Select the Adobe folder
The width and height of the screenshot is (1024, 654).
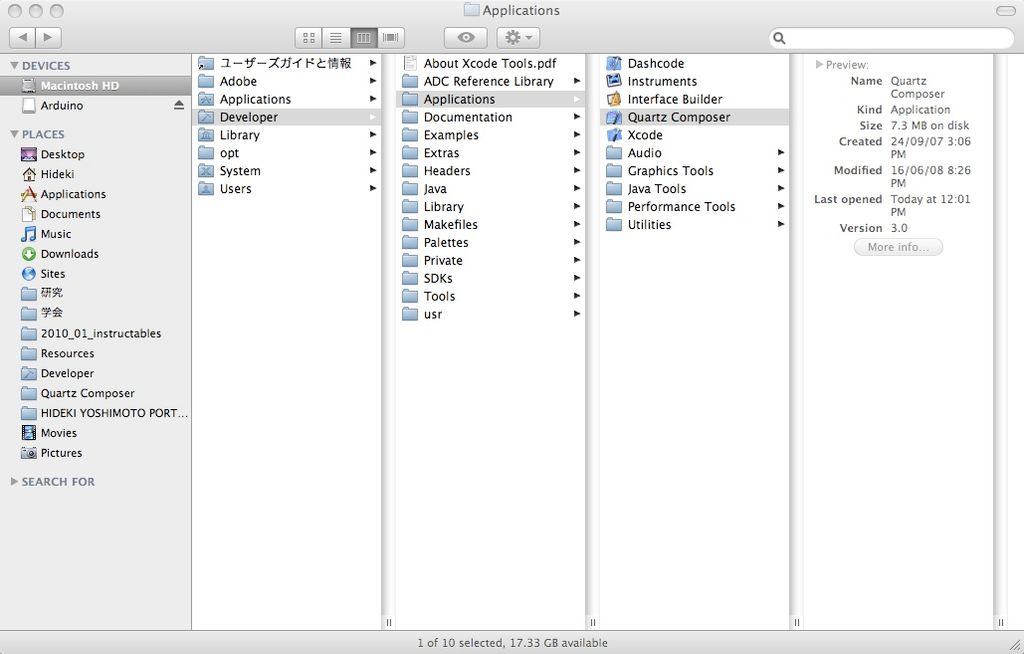coord(287,81)
